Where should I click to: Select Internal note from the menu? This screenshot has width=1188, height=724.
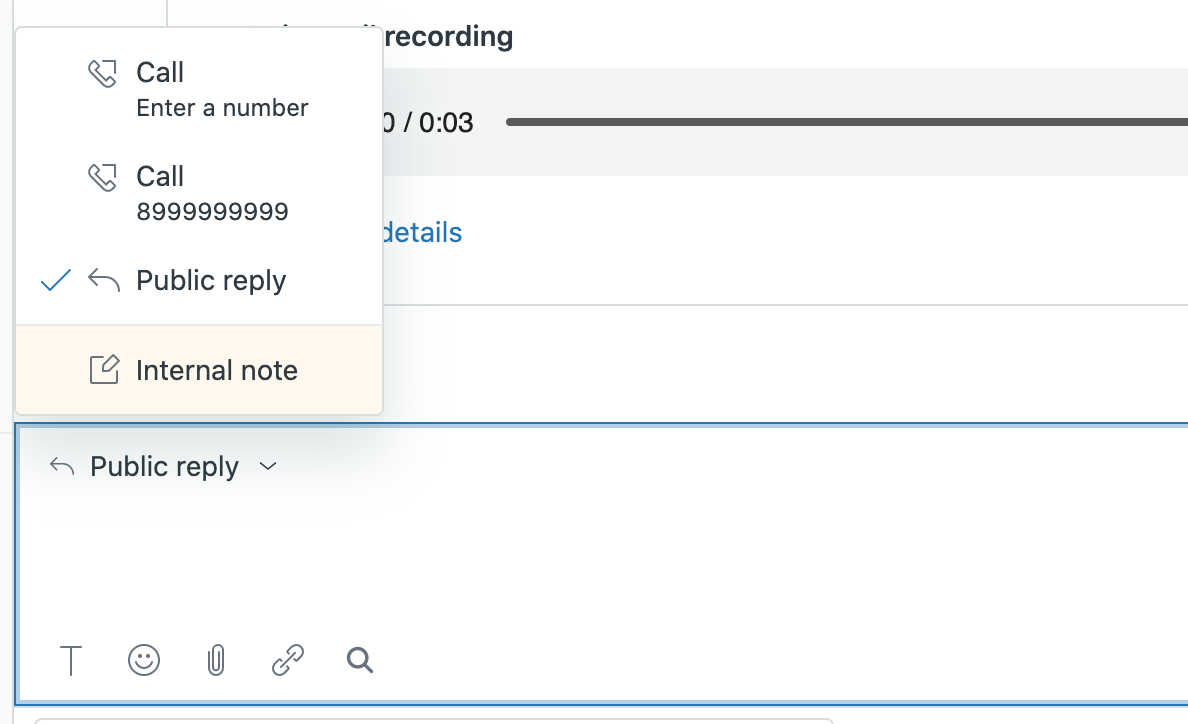216,370
